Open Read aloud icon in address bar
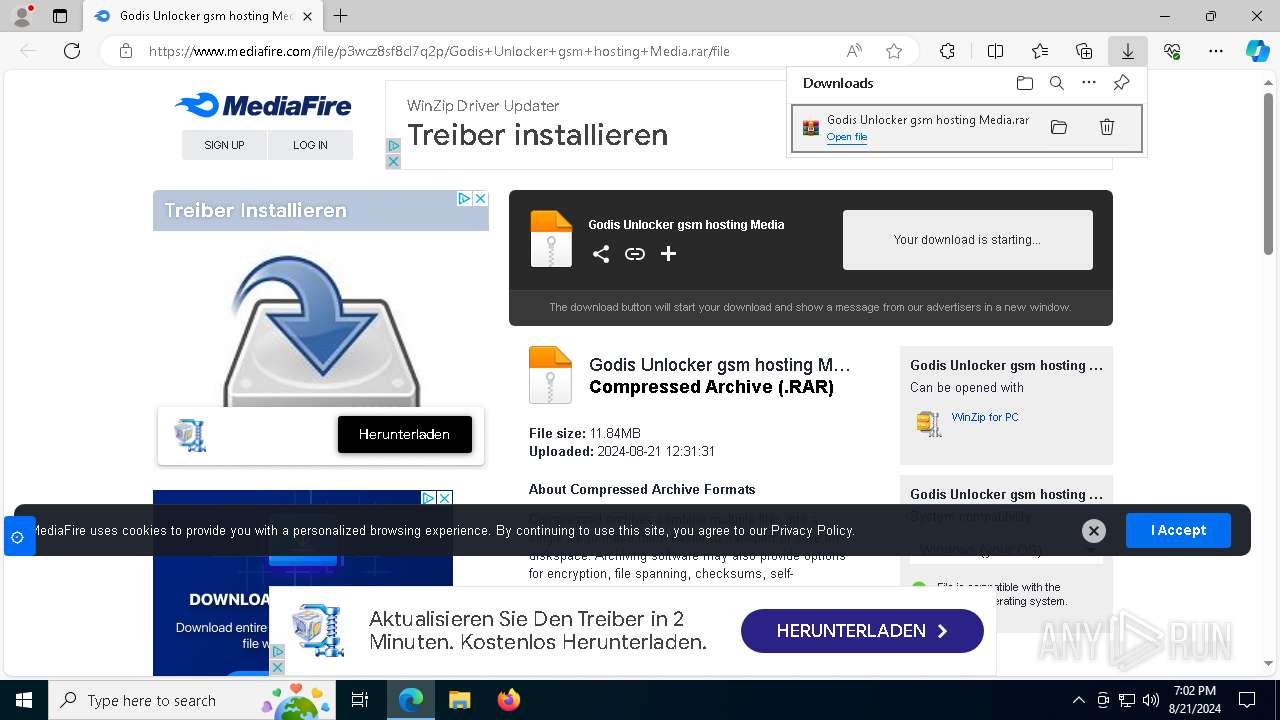This screenshot has width=1280, height=720. click(854, 51)
